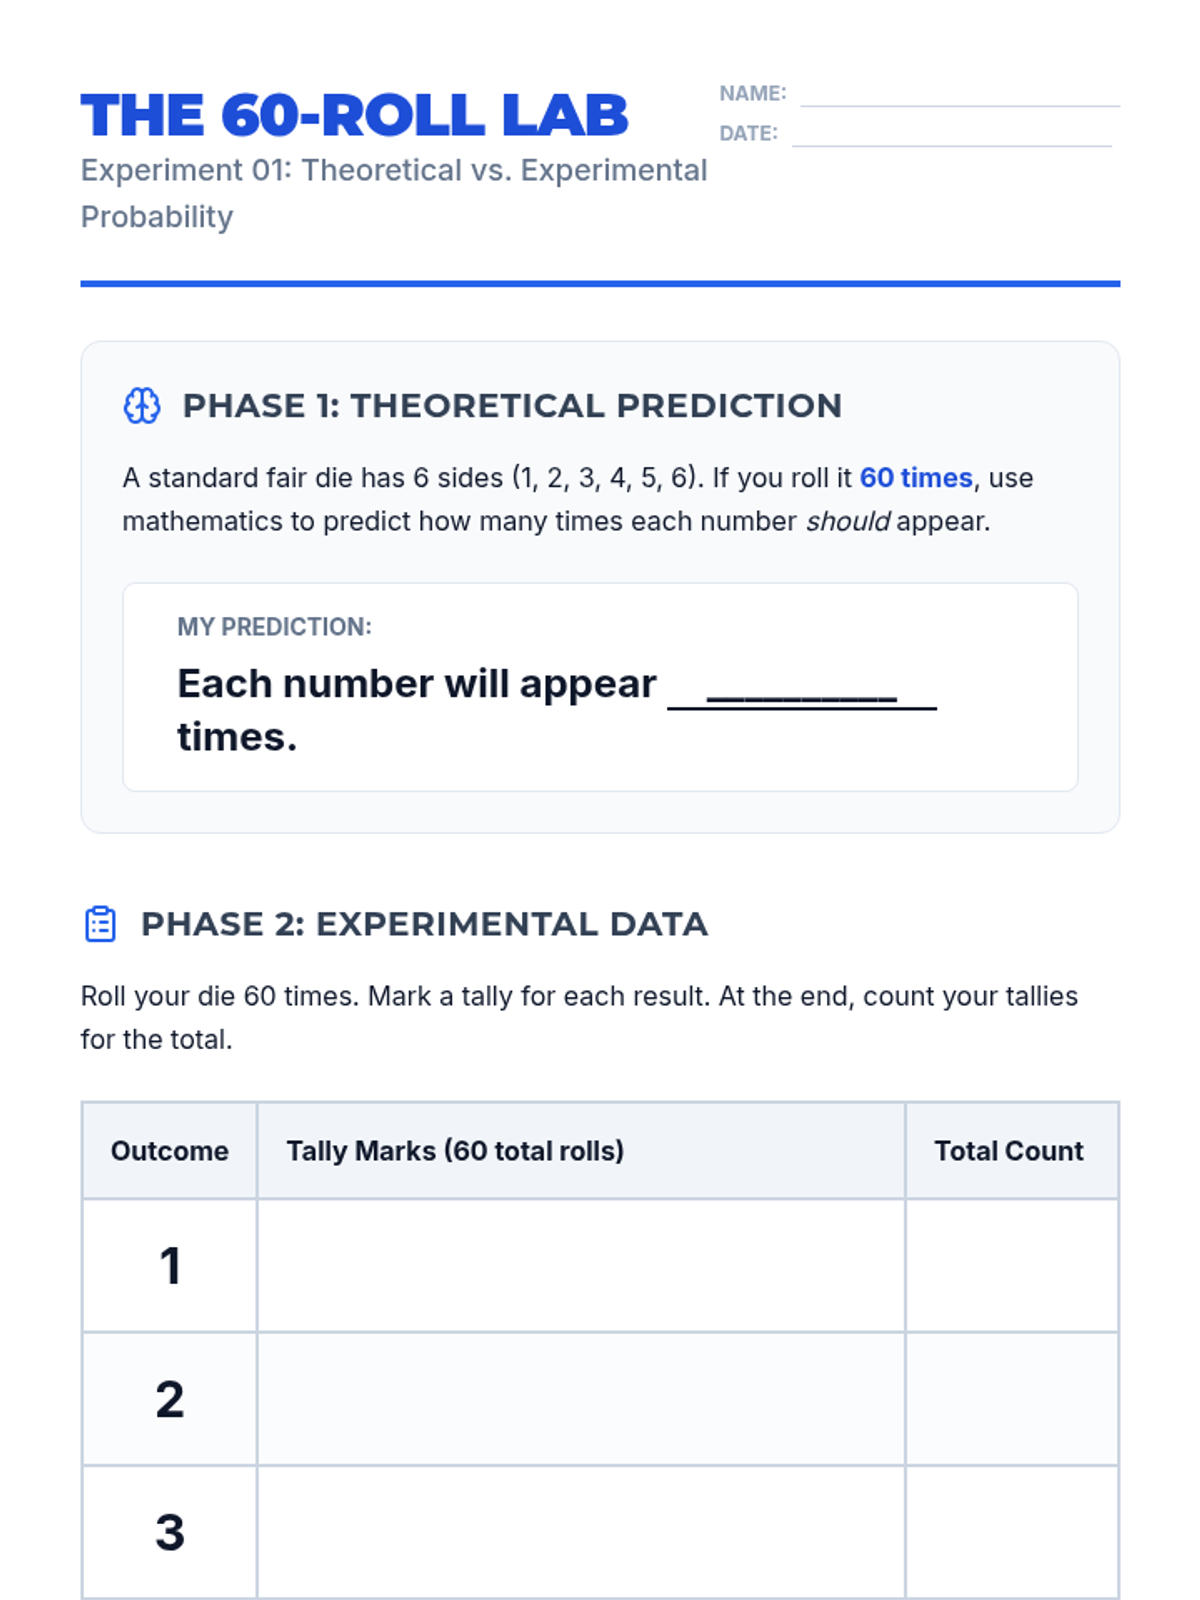Click the blue '60 times' text
This screenshot has height=1600, width=1200.
coord(916,478)
